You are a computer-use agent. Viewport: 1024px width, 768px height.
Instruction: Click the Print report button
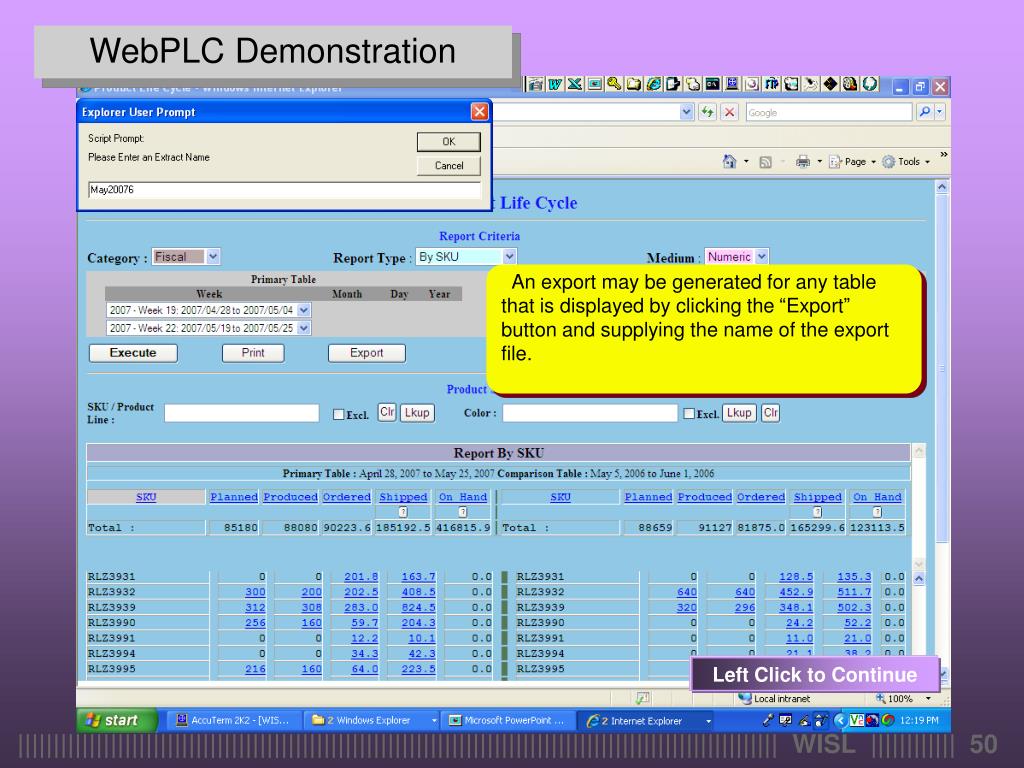pos(253,353)
